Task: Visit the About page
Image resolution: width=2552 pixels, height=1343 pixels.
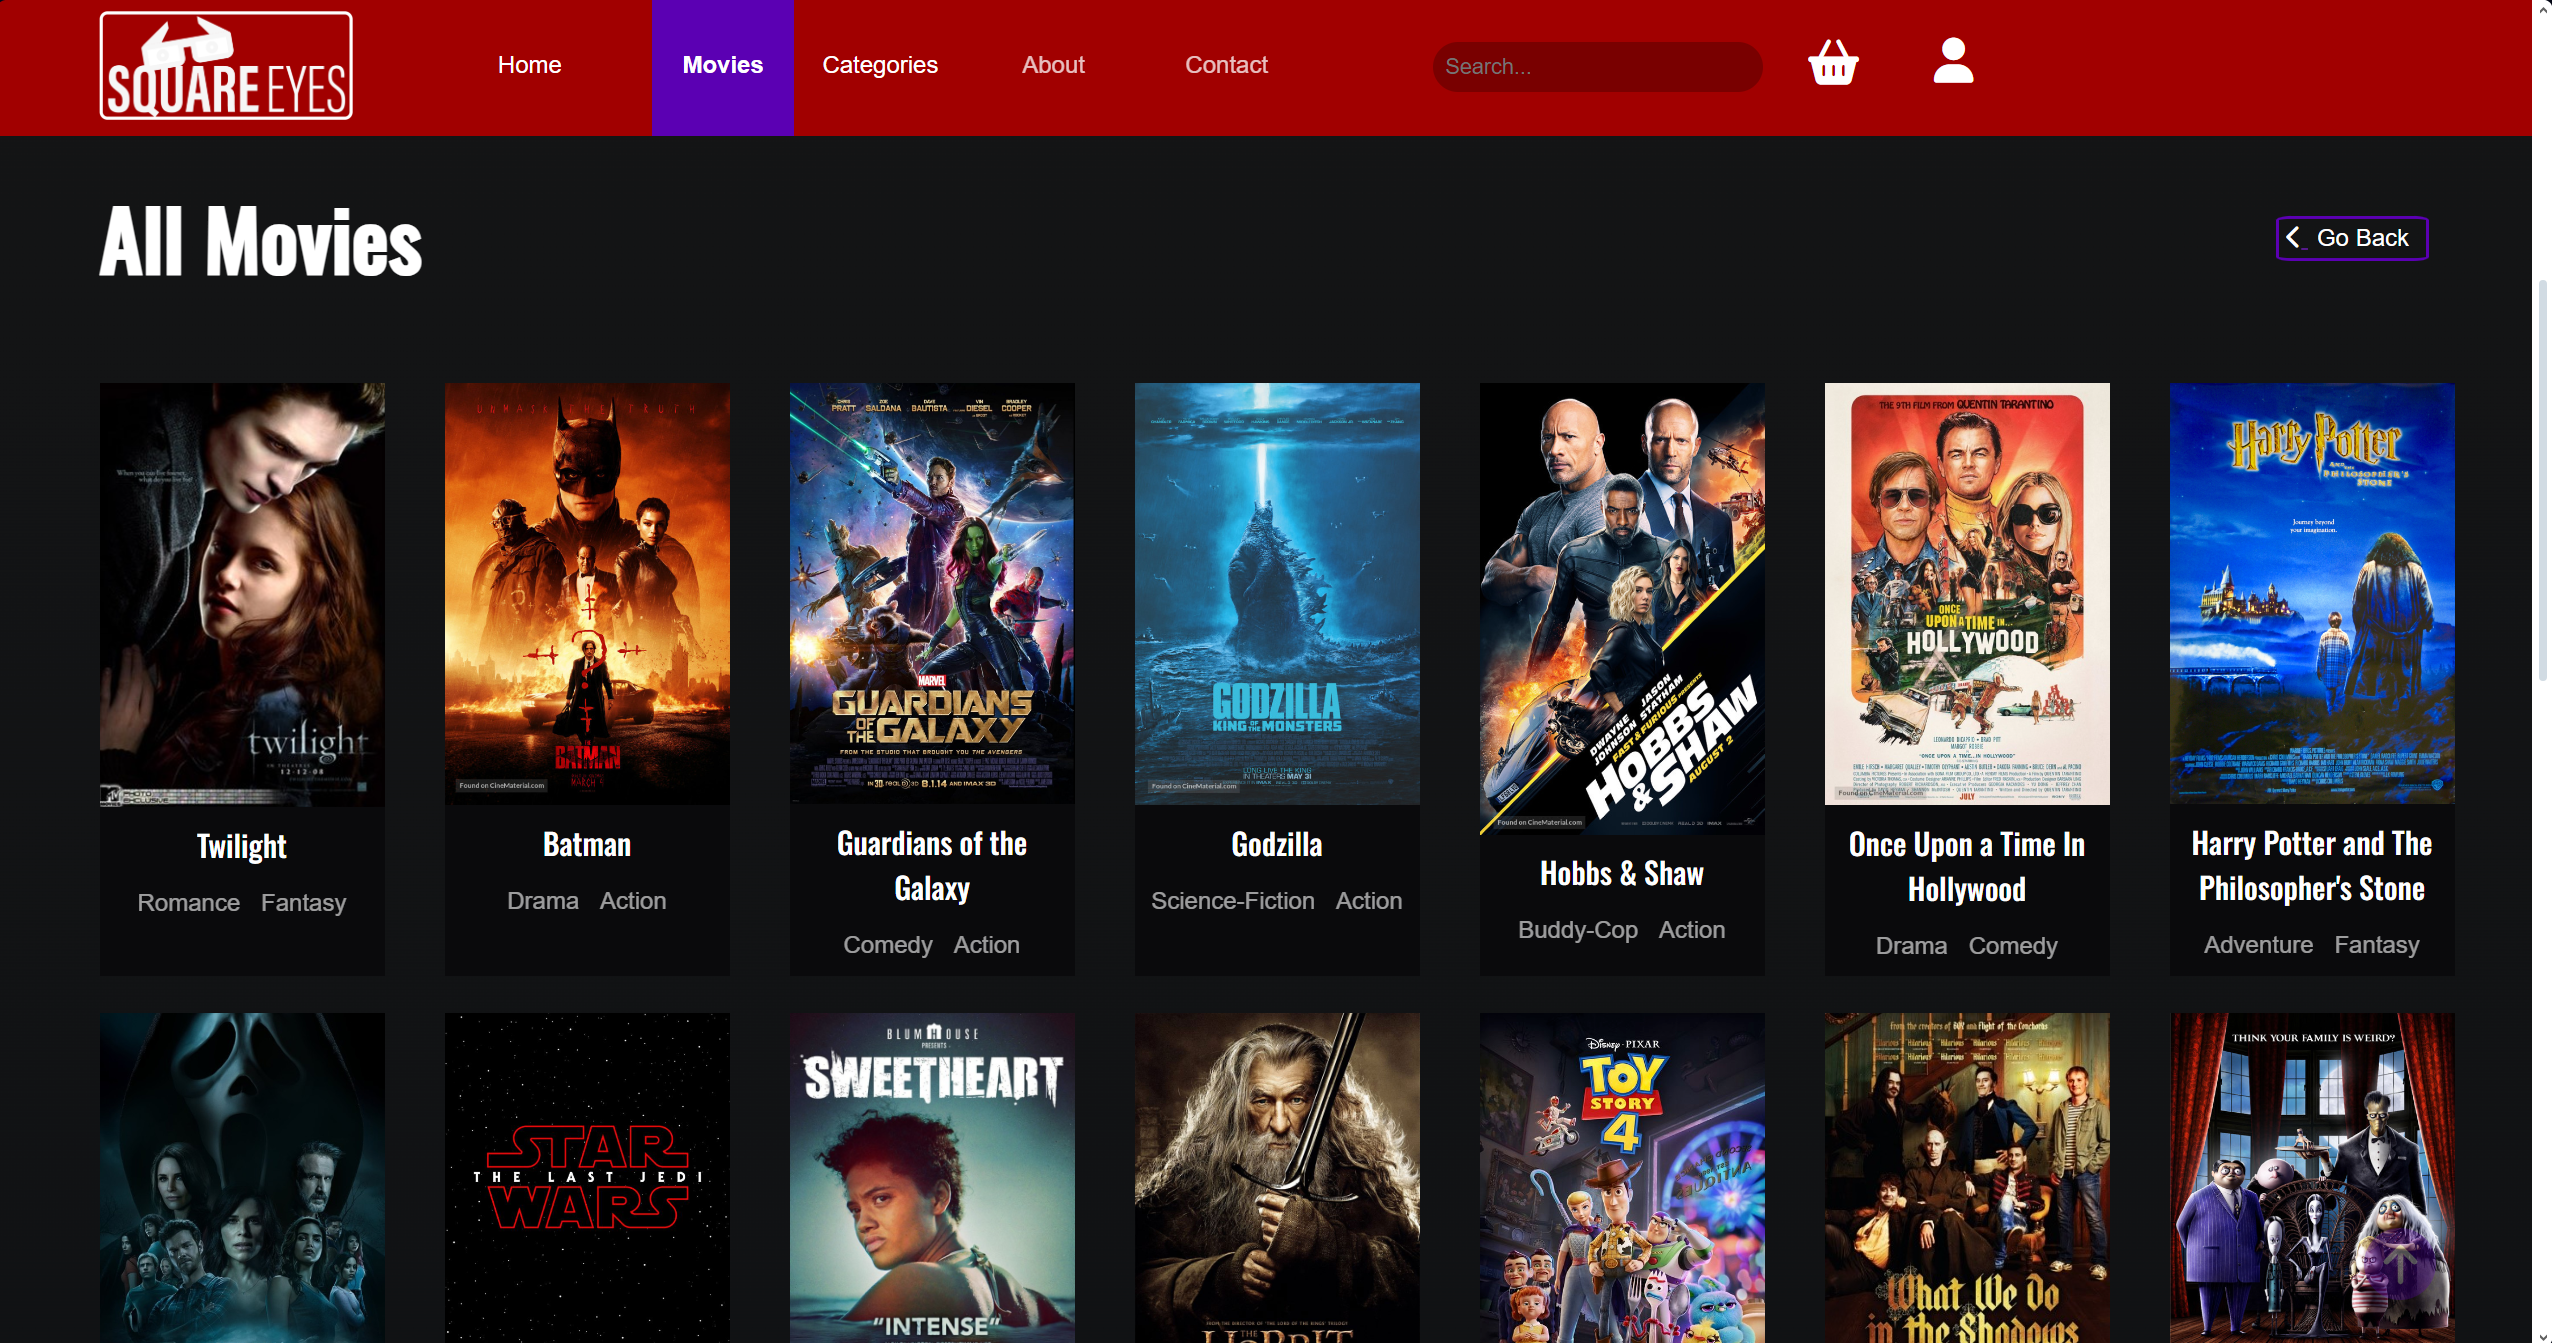Action: (1053, 64)
